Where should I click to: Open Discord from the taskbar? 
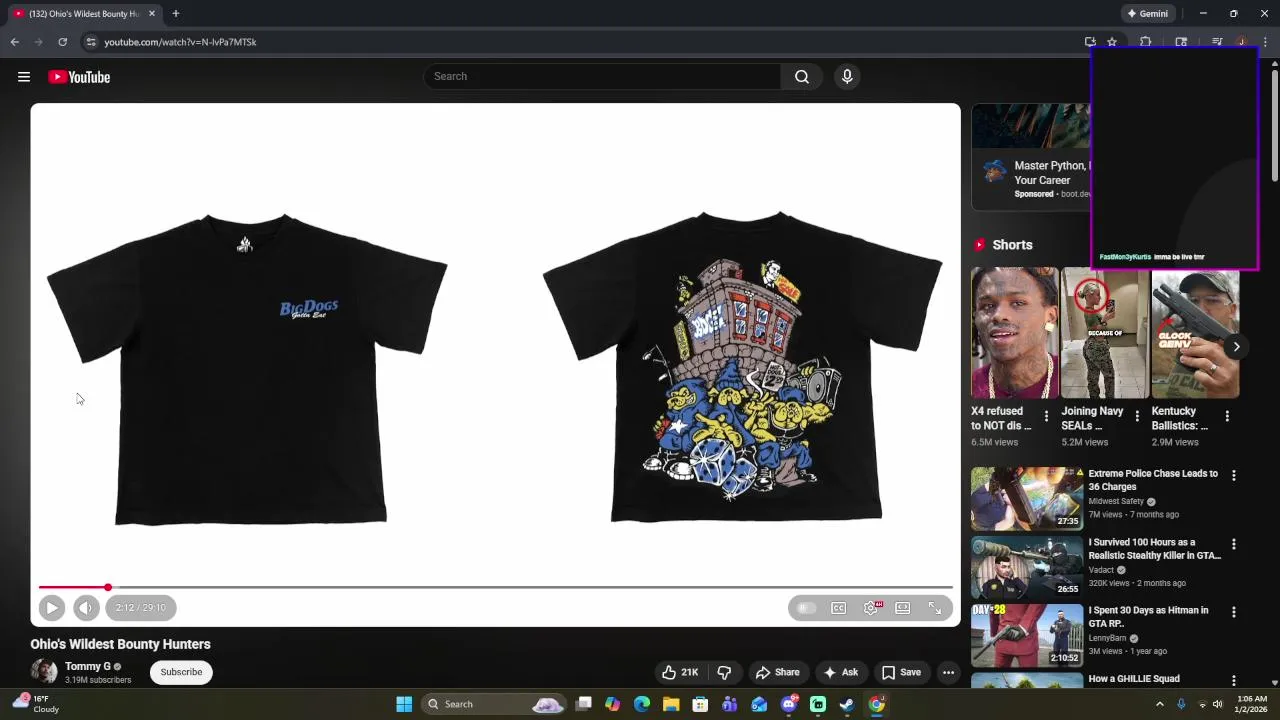click(789, 704)
